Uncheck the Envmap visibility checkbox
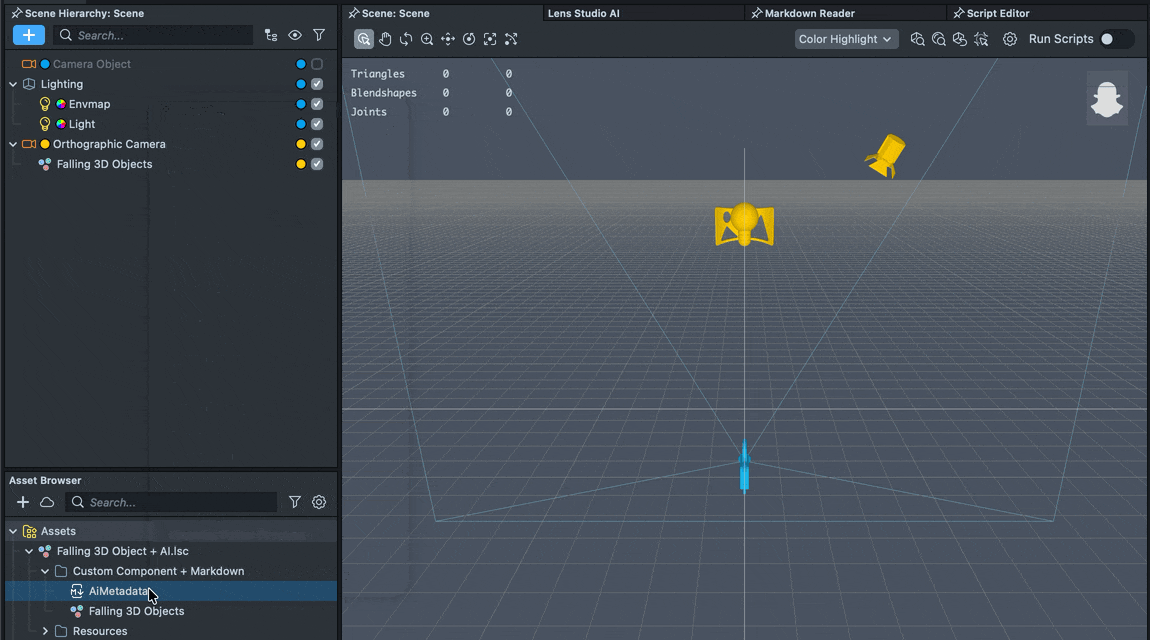Screen dimensions: 1150x640 (317, 104)
